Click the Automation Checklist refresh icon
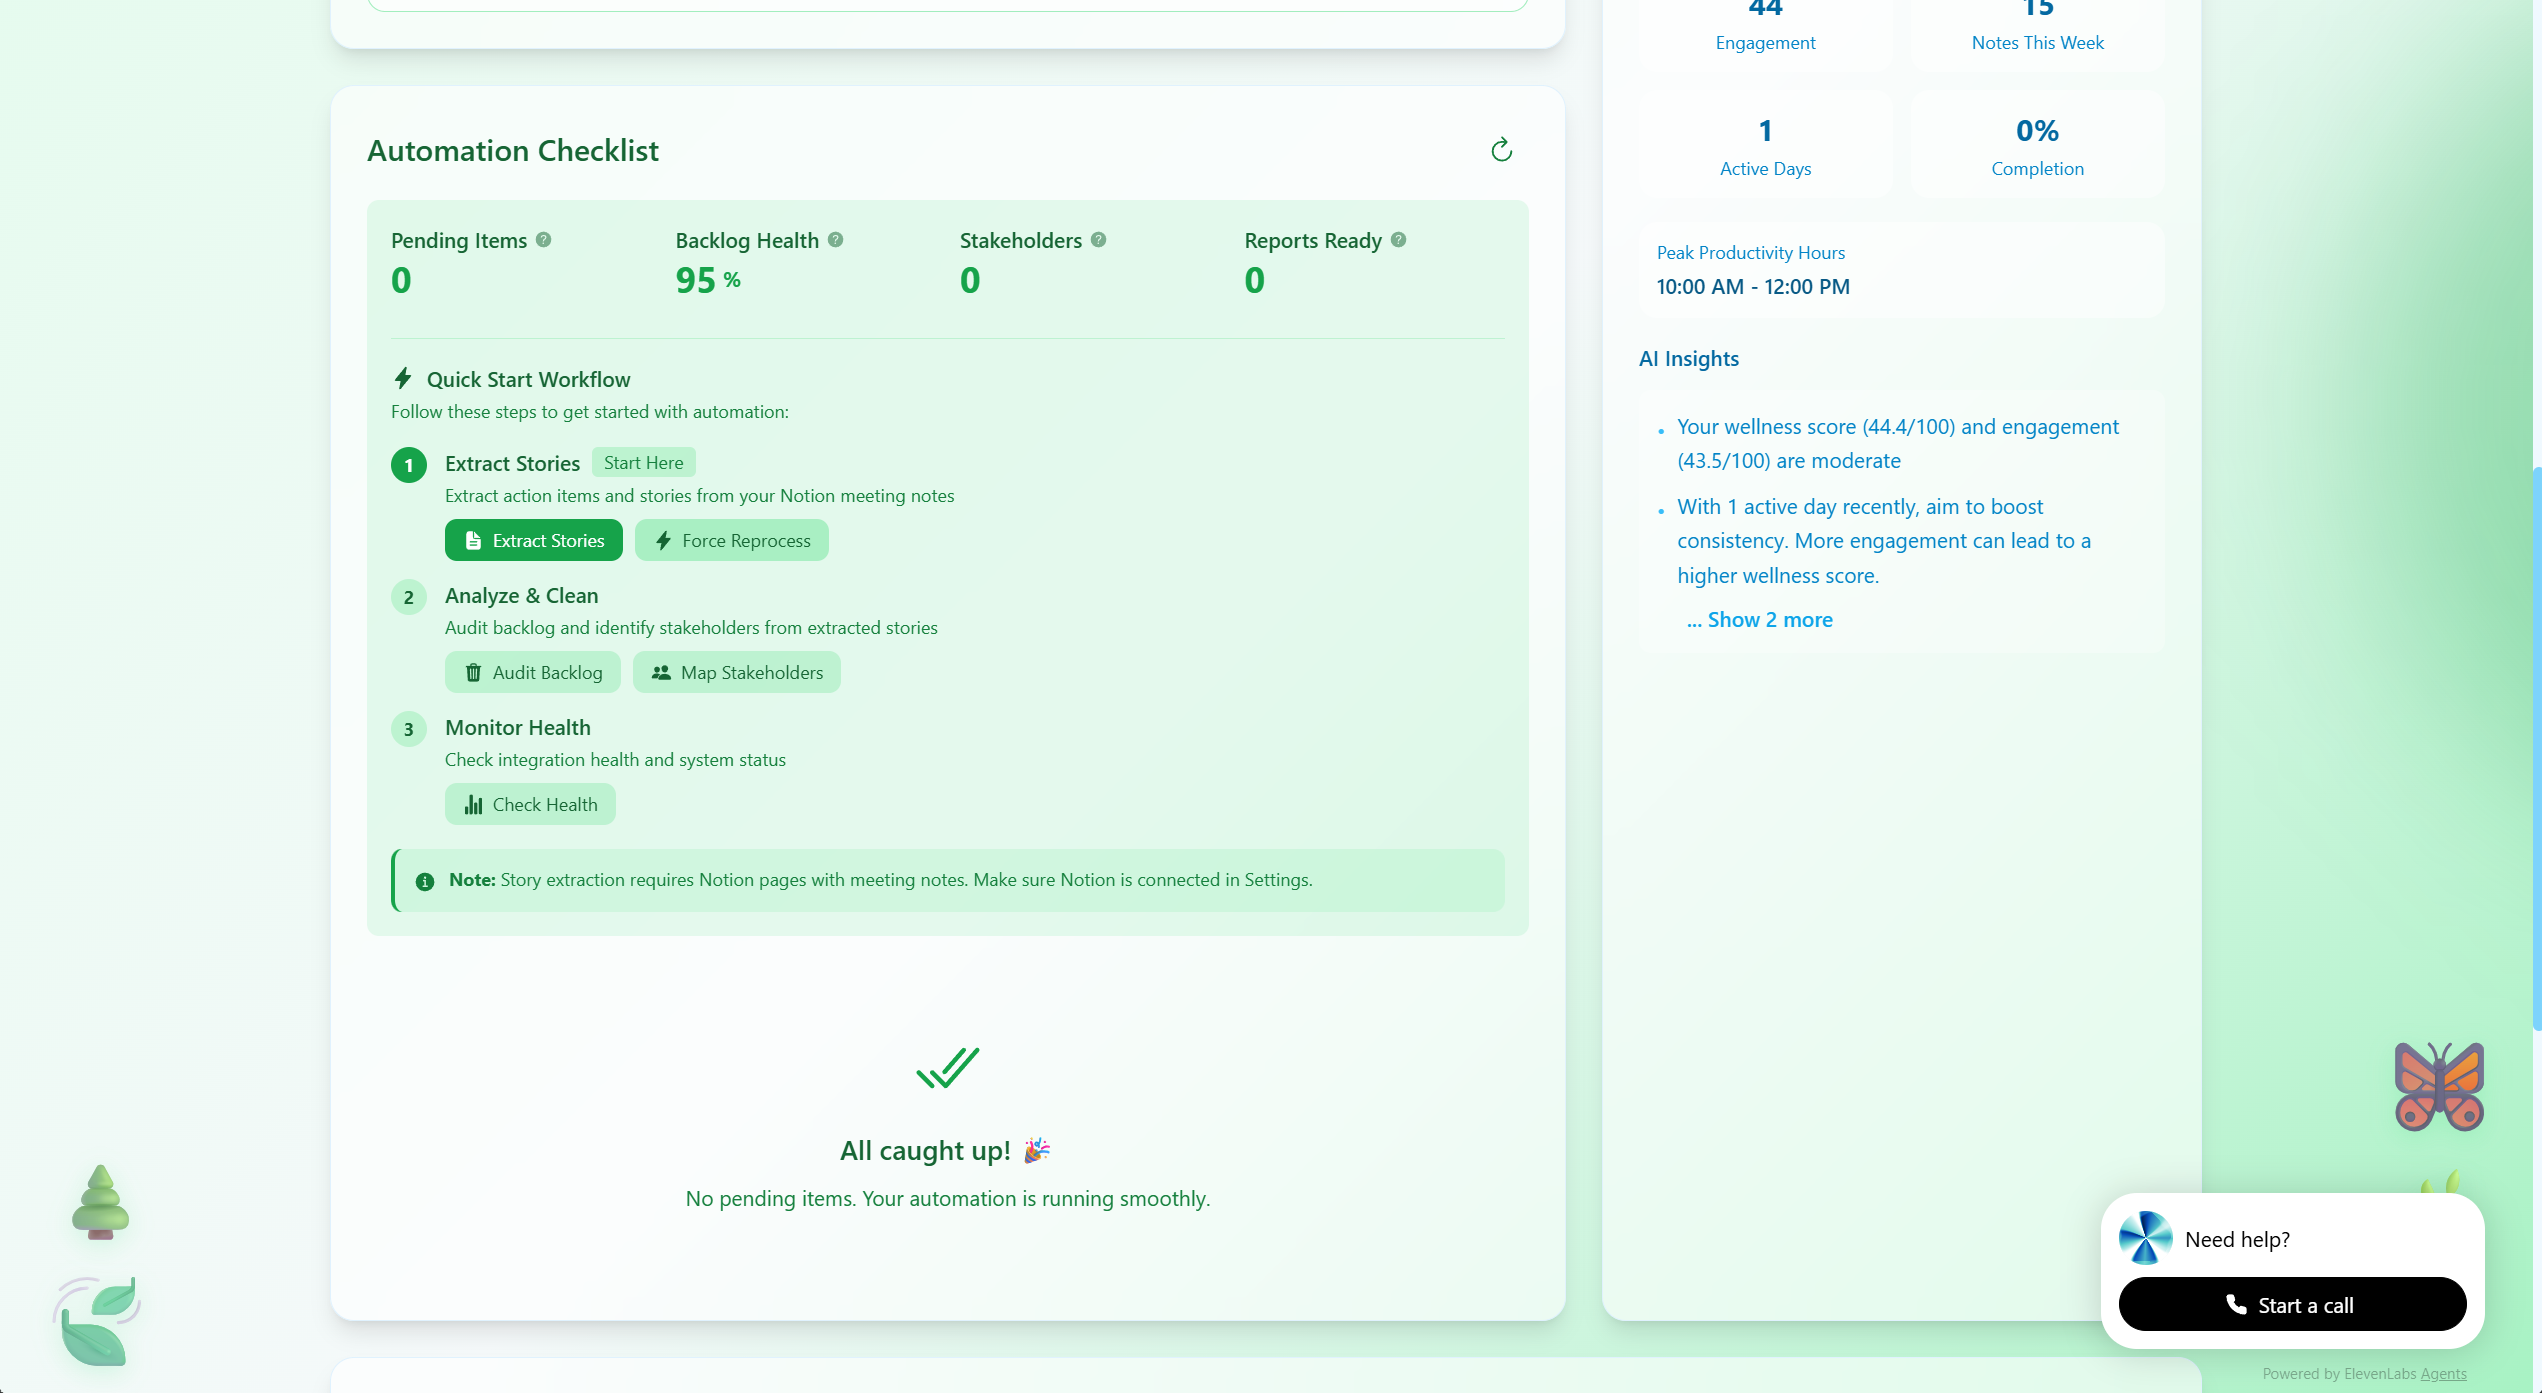 point(1501,150)
